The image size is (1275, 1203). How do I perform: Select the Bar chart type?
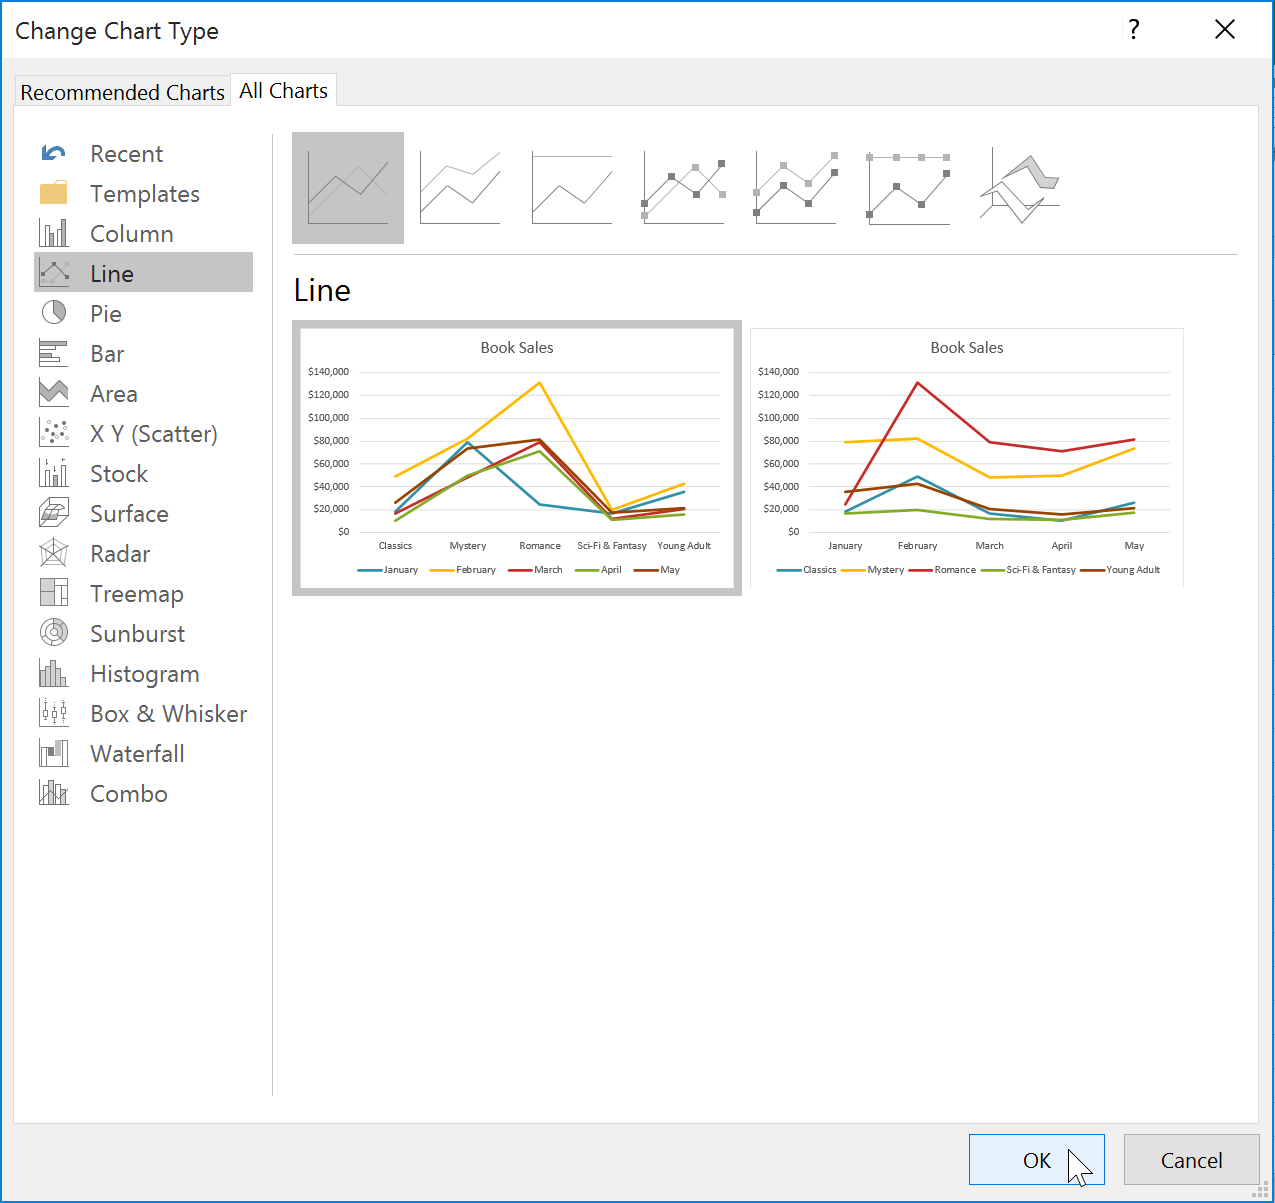pyautogui.click(x=107, y=353)
